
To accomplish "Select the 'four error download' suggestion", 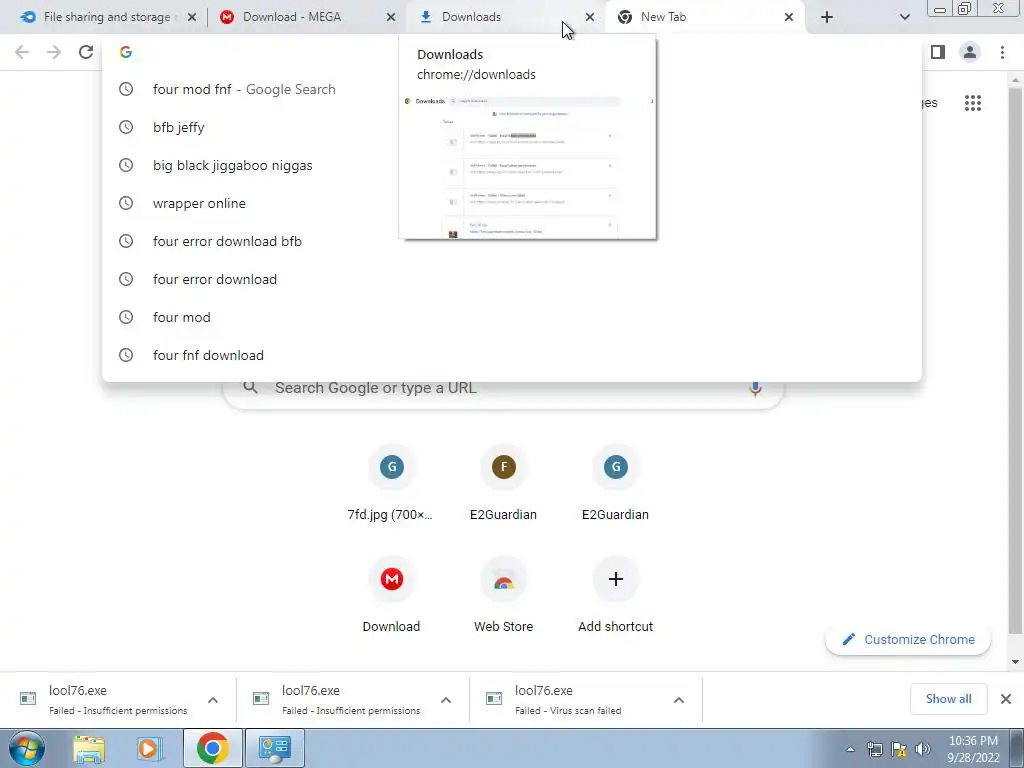I will (x=511, y=279).
